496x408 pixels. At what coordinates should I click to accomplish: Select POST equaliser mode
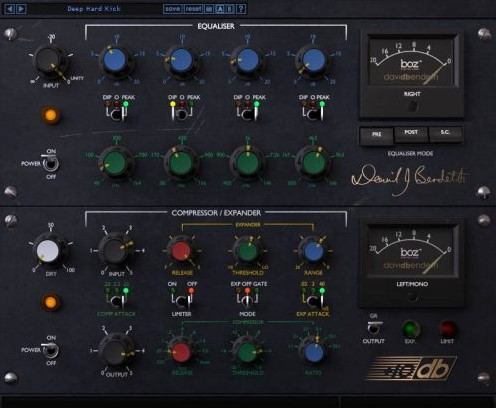[411, 133]
